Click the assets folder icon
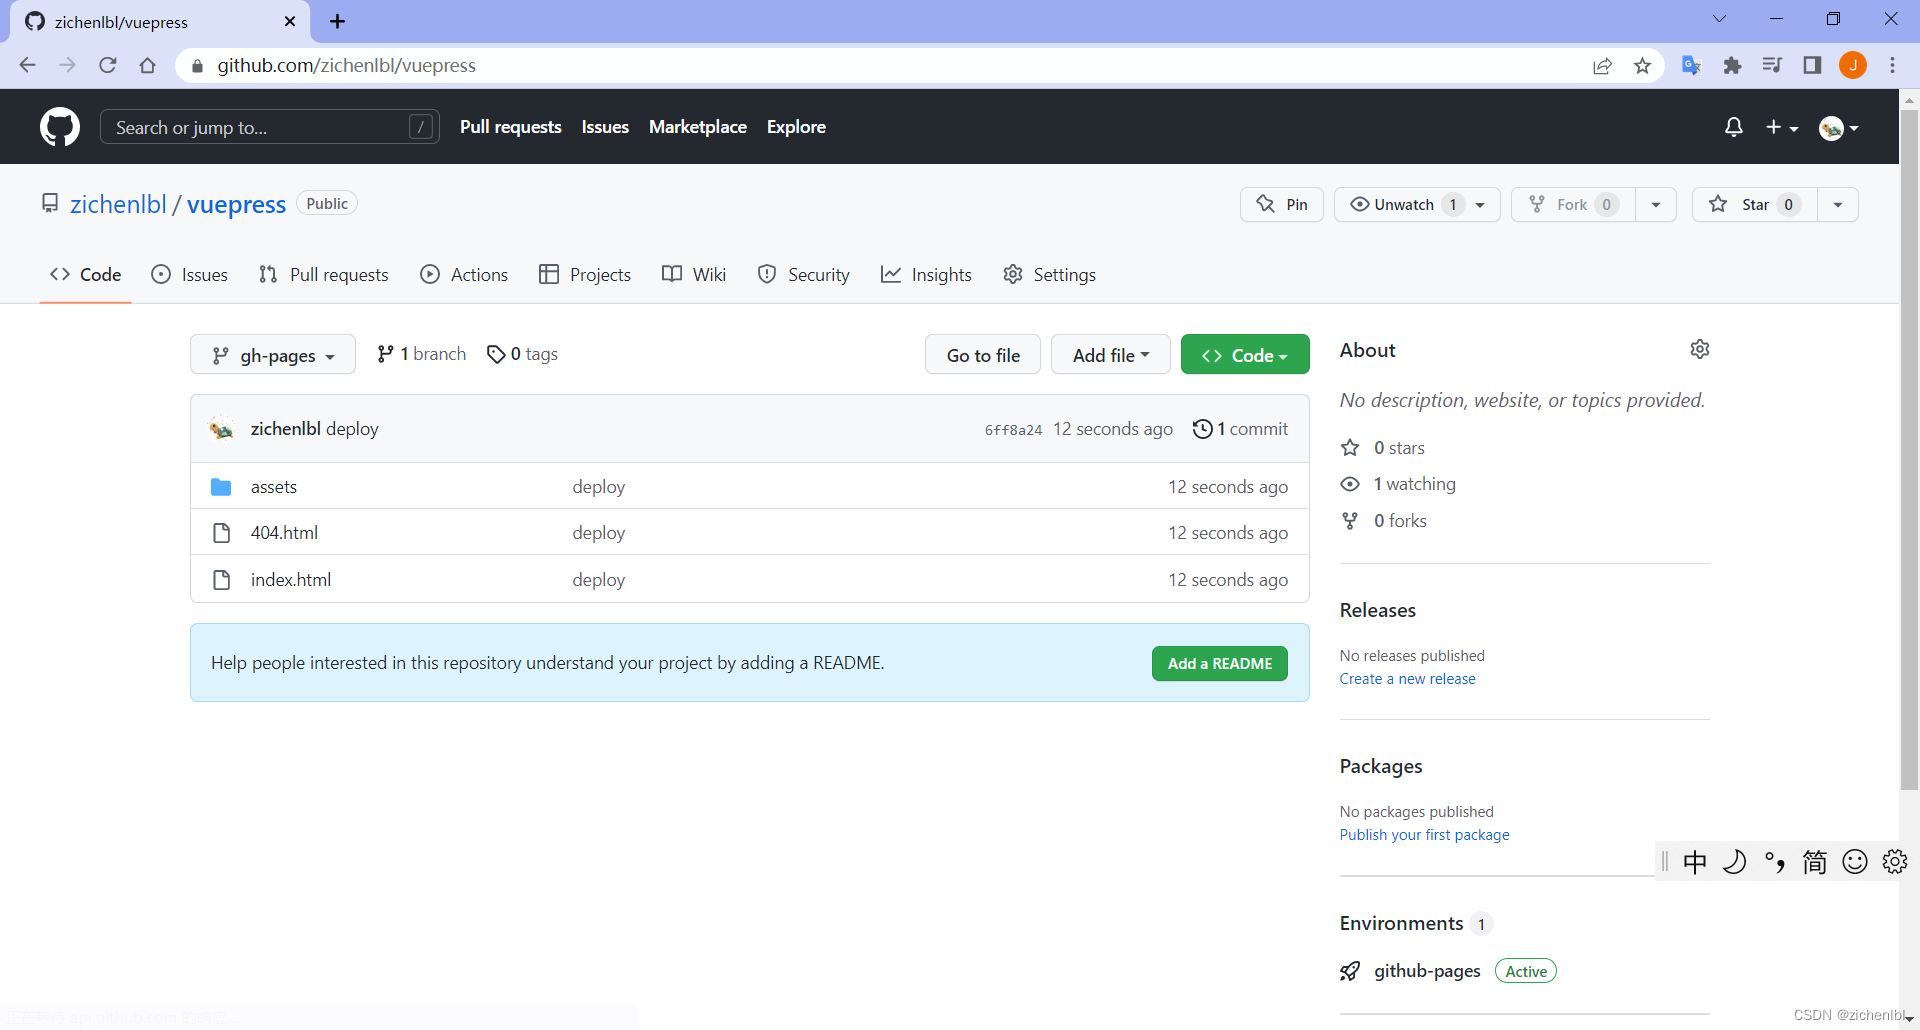 click(221, 487)
